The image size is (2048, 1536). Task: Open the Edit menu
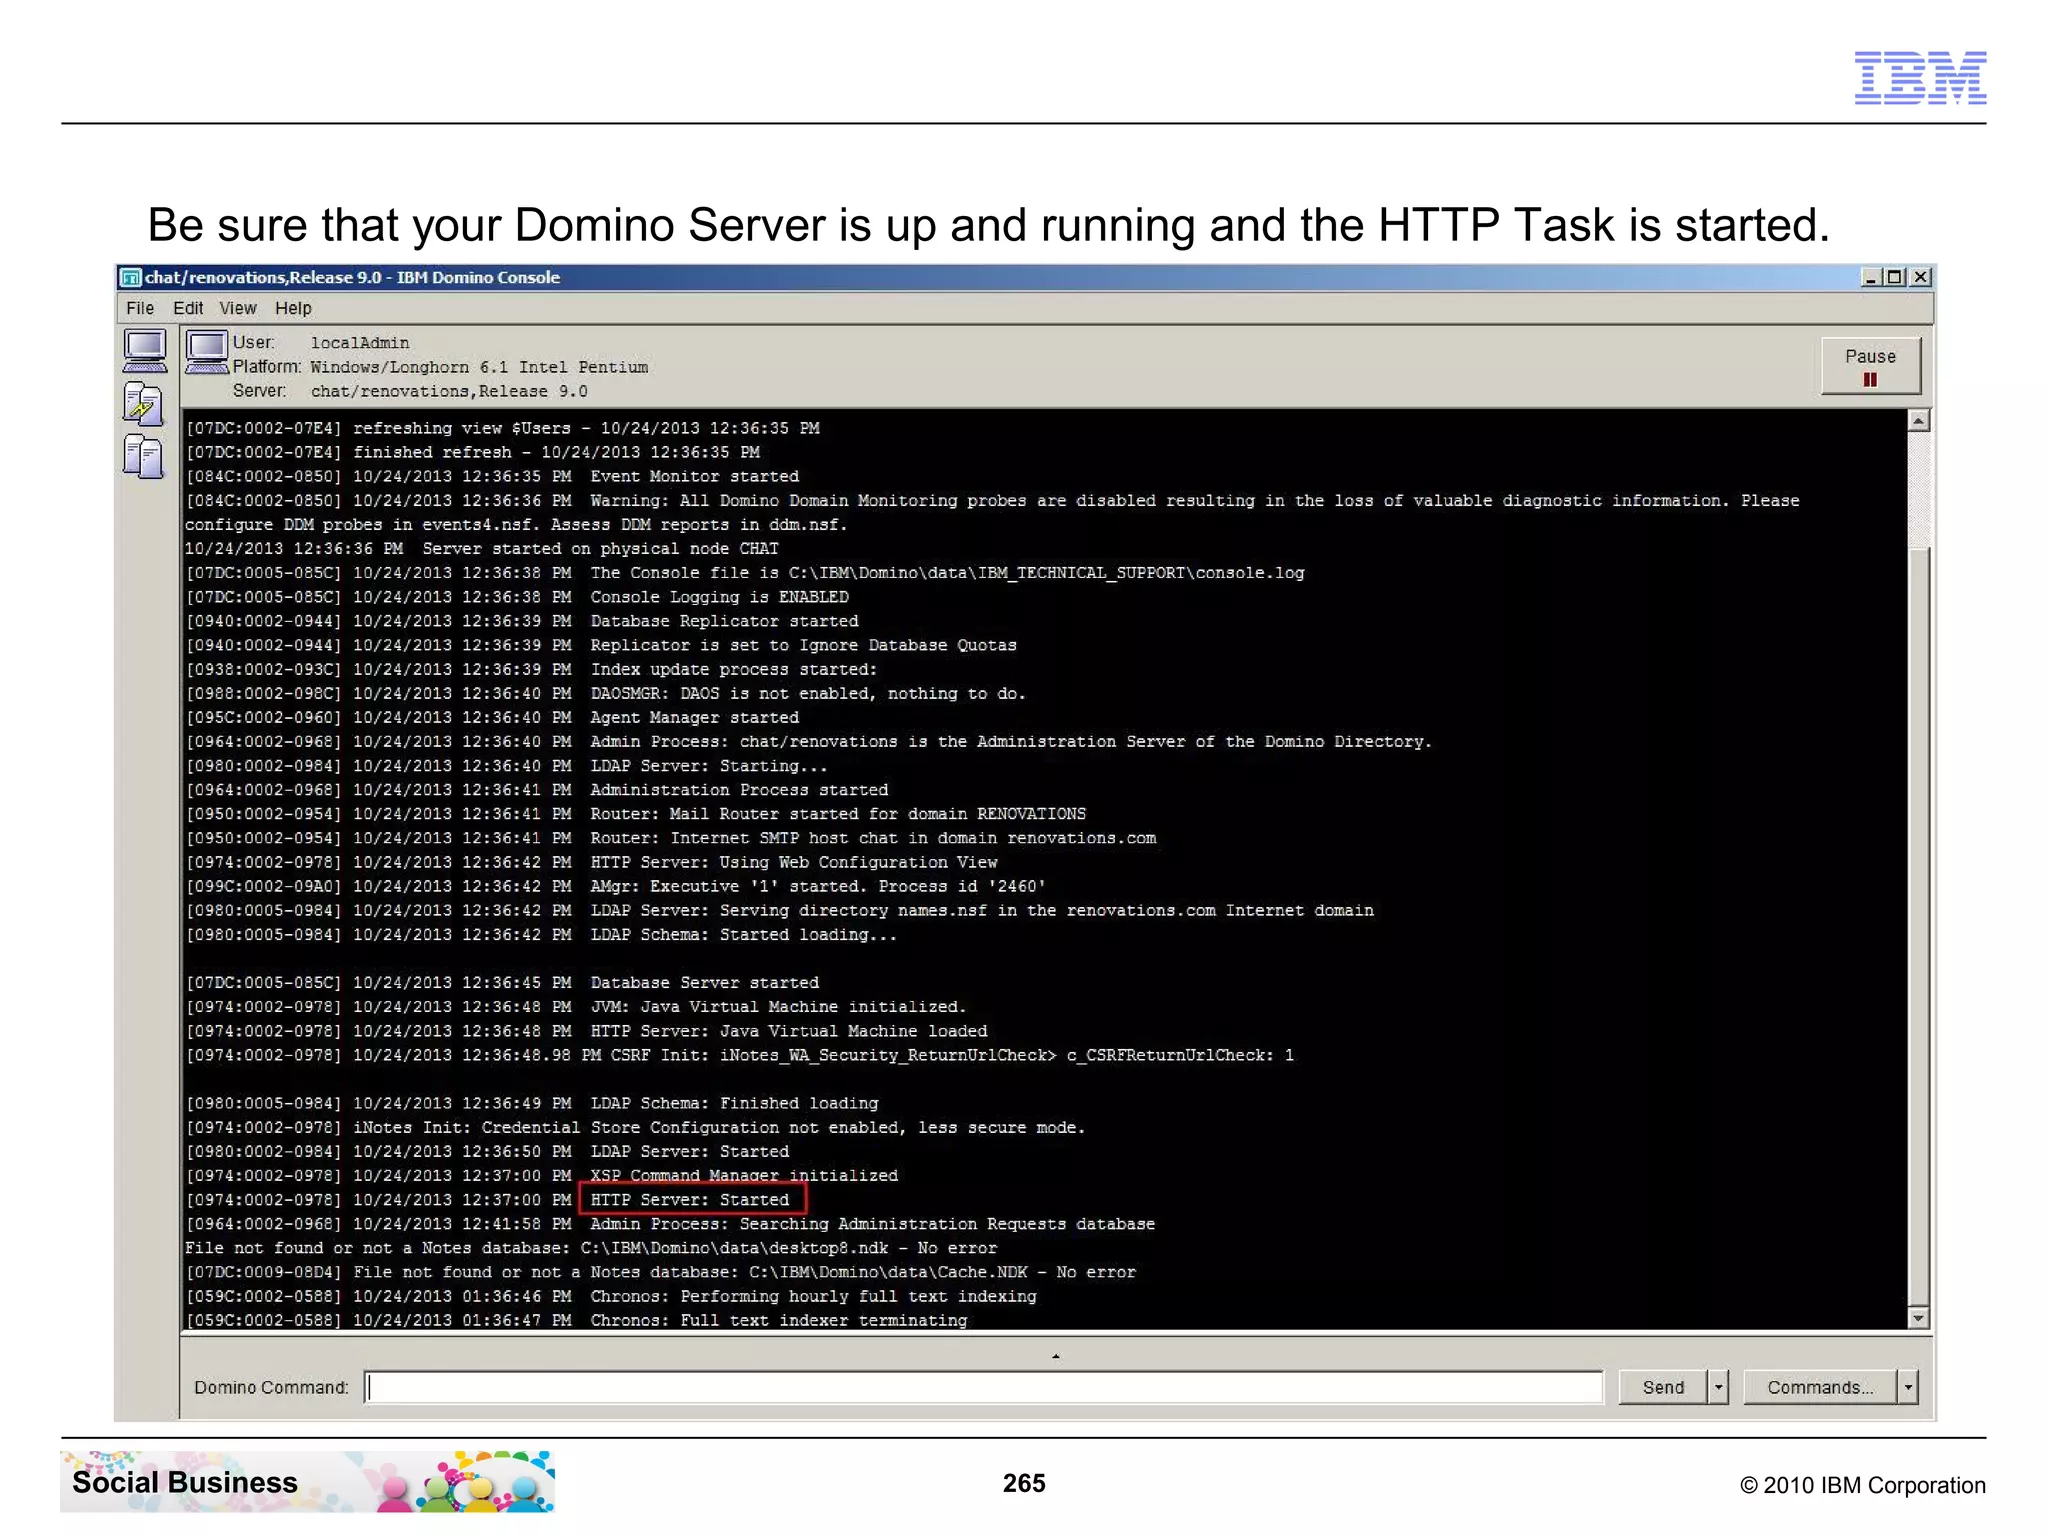[188, 308]
